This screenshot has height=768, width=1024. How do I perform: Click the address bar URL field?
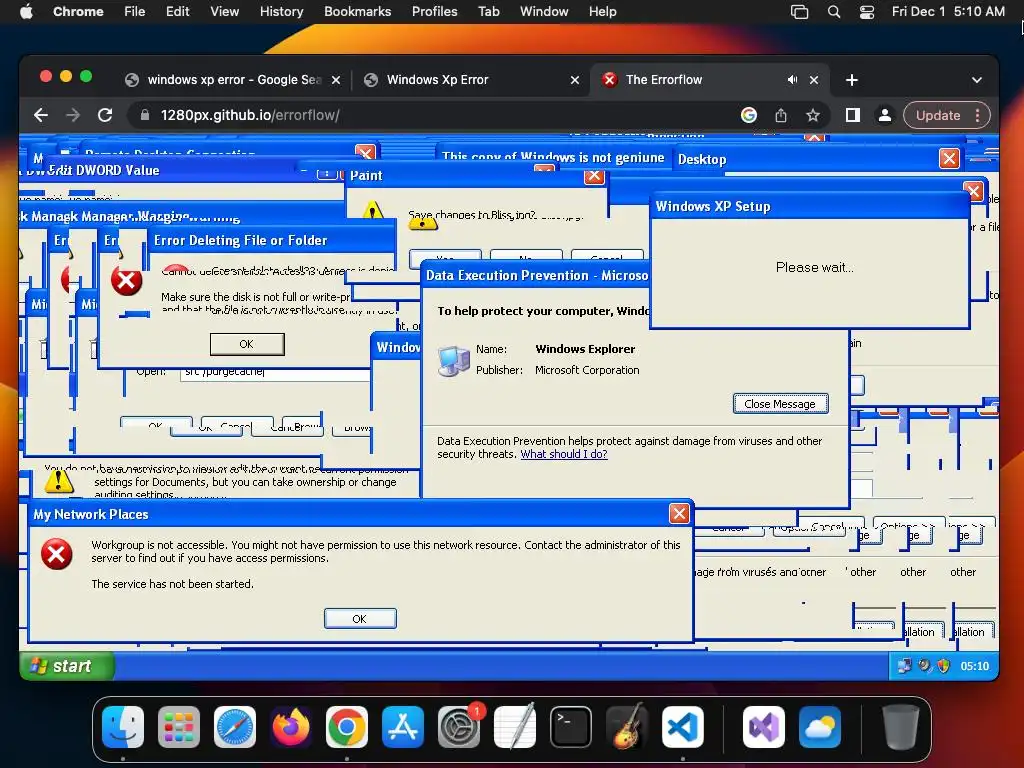(x=431, y=116)
